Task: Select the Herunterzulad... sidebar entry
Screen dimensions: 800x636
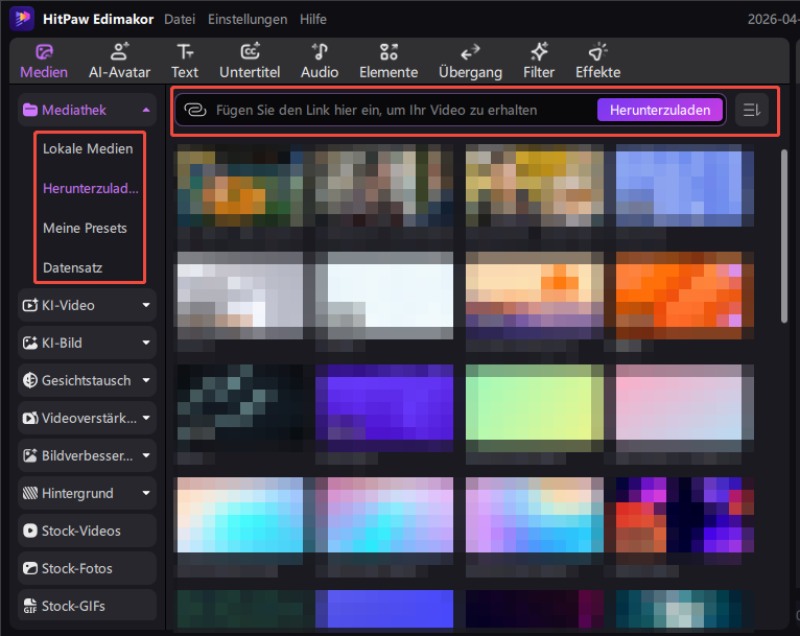Action: (x=91, y=188)
